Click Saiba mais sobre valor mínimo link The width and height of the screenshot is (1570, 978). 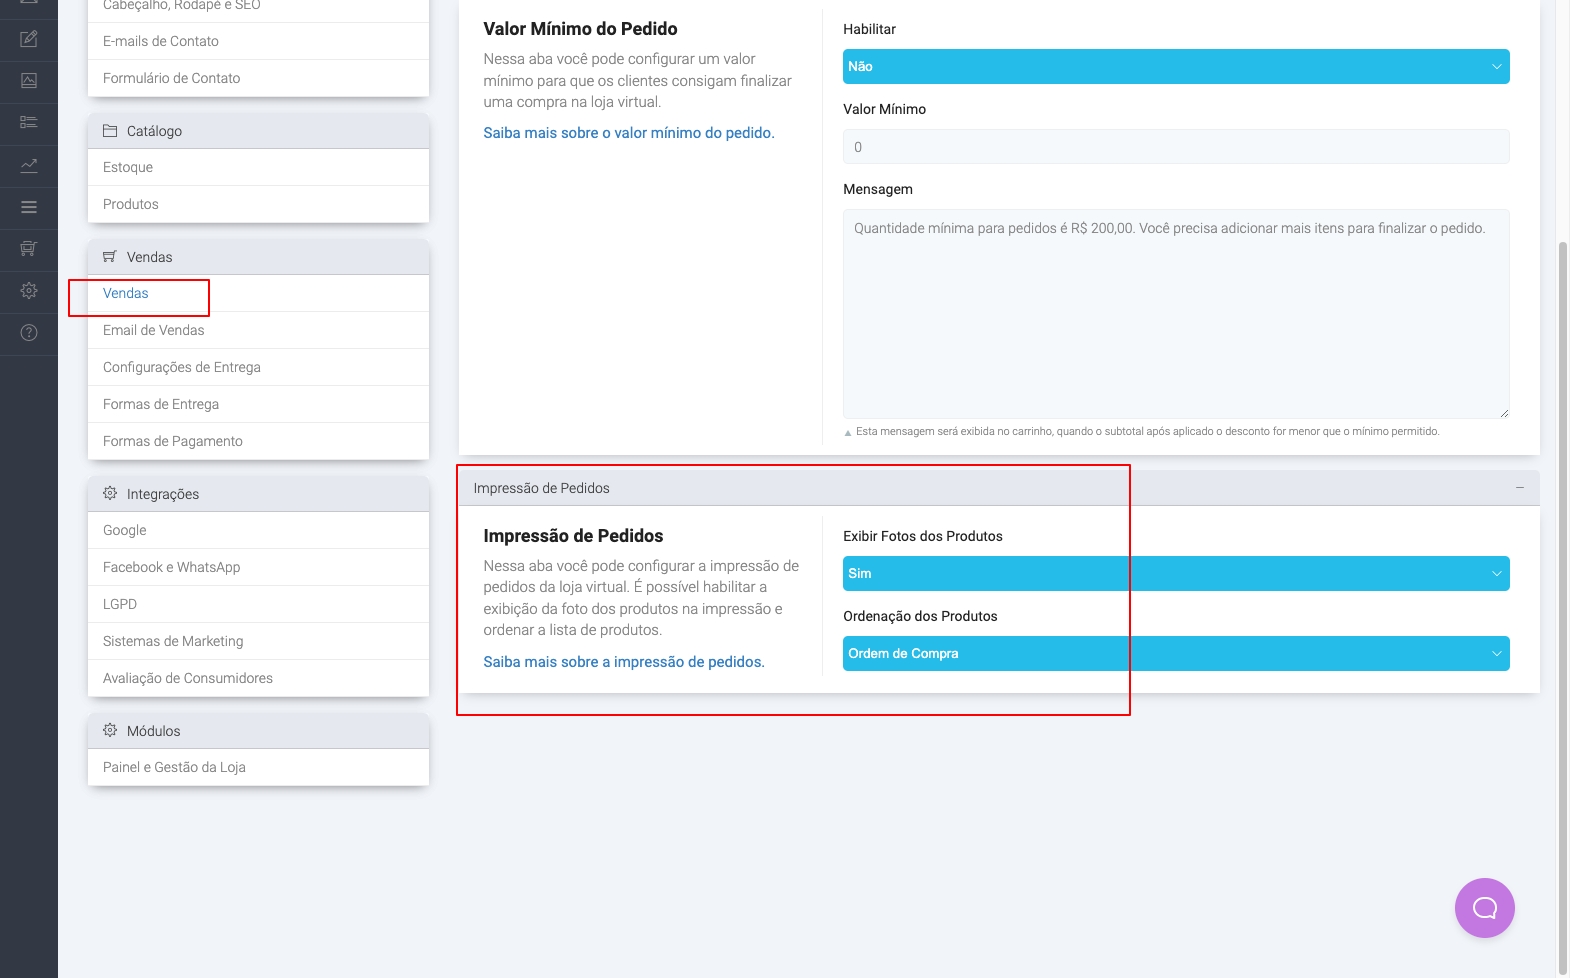[x=628, y=133]
